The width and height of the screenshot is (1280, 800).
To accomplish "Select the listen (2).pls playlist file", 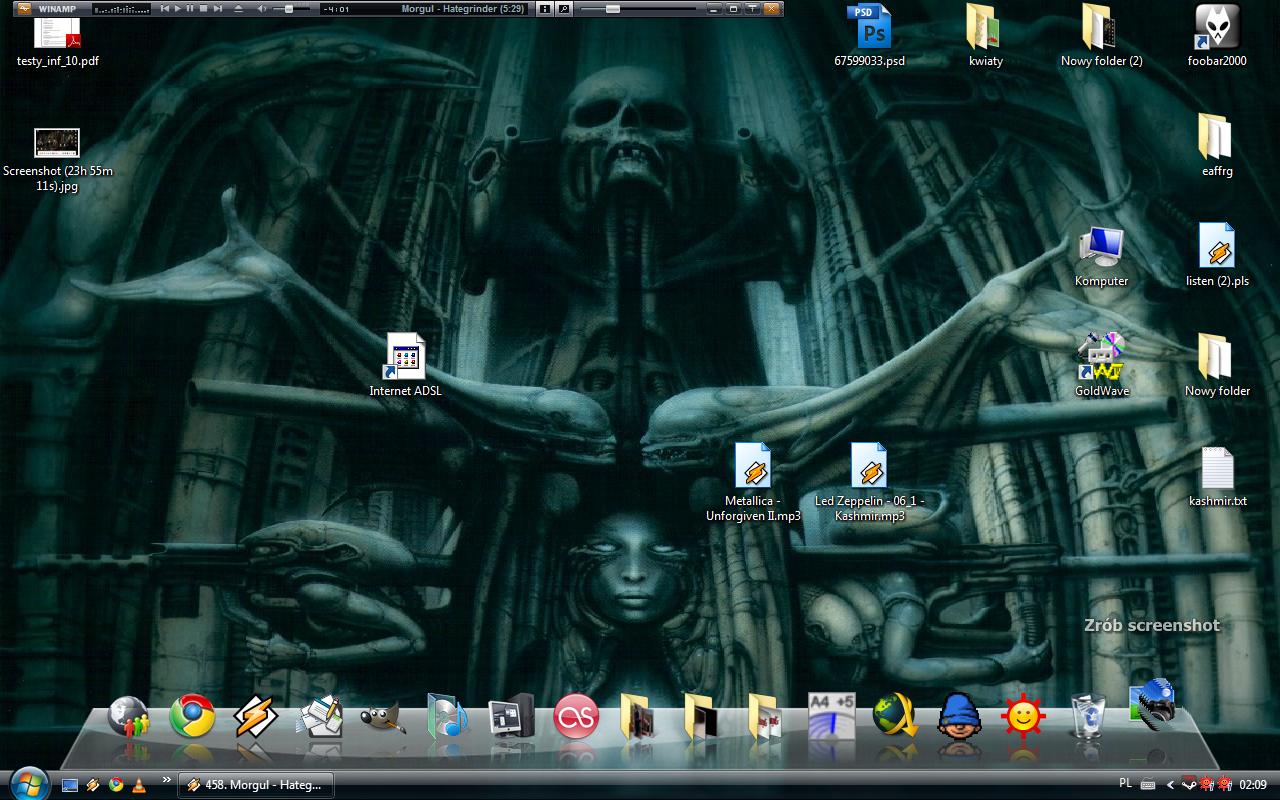I will [x=1217, y=256].
